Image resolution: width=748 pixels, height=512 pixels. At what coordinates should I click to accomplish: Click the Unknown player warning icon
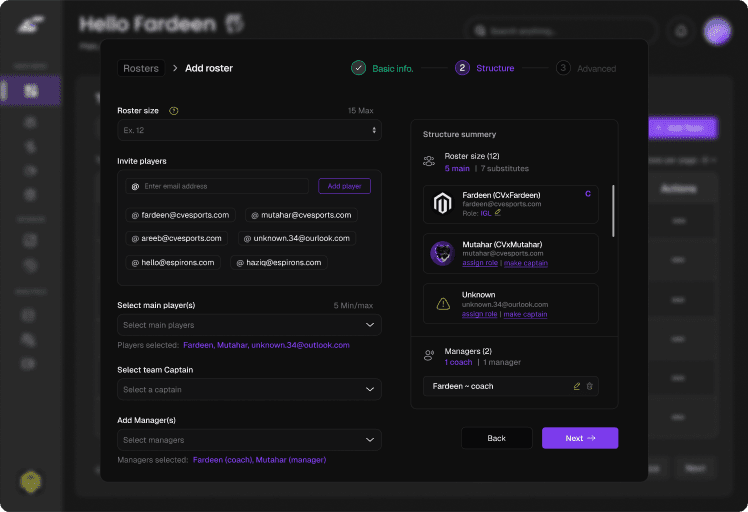[442, 304]
